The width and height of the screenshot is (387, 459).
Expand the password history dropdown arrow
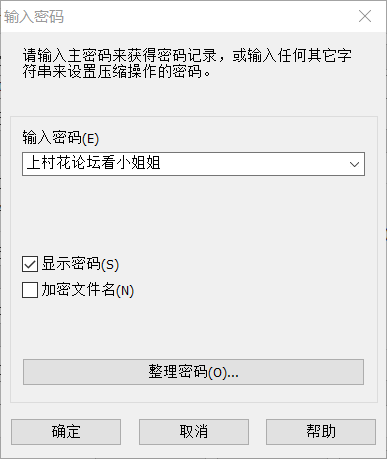[x=354, y=164]
